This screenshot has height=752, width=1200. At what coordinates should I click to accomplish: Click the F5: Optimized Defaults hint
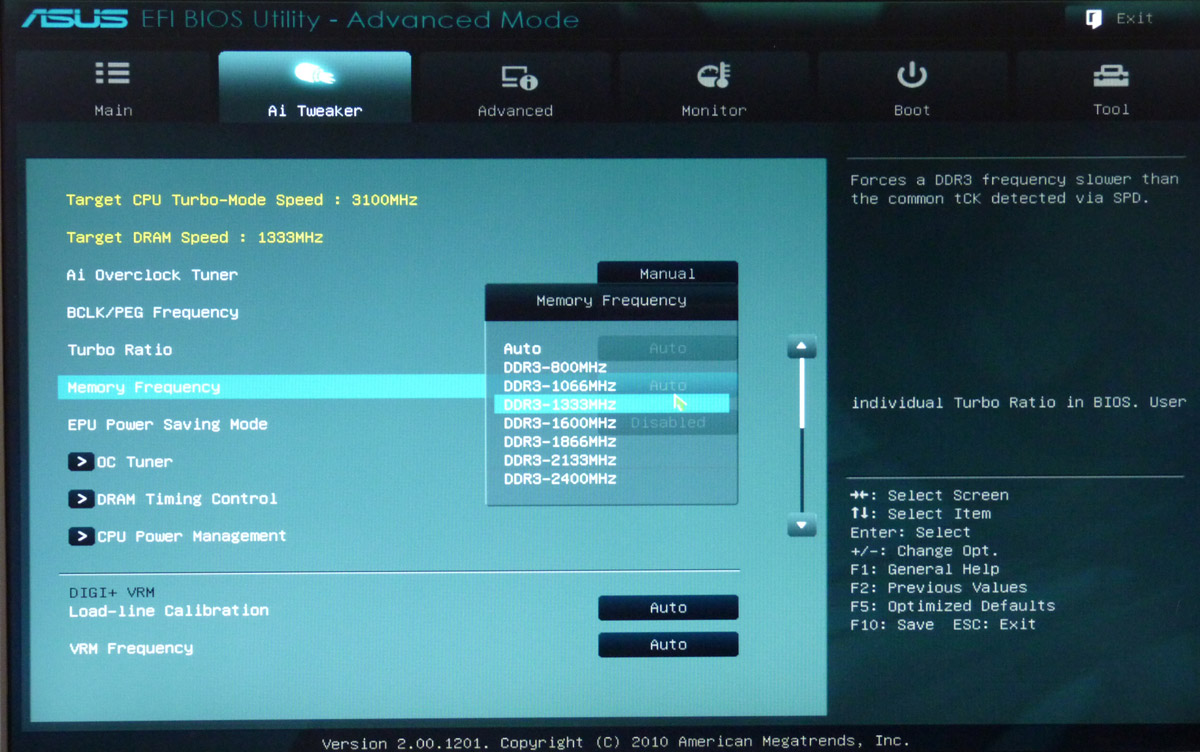point(952,606)
